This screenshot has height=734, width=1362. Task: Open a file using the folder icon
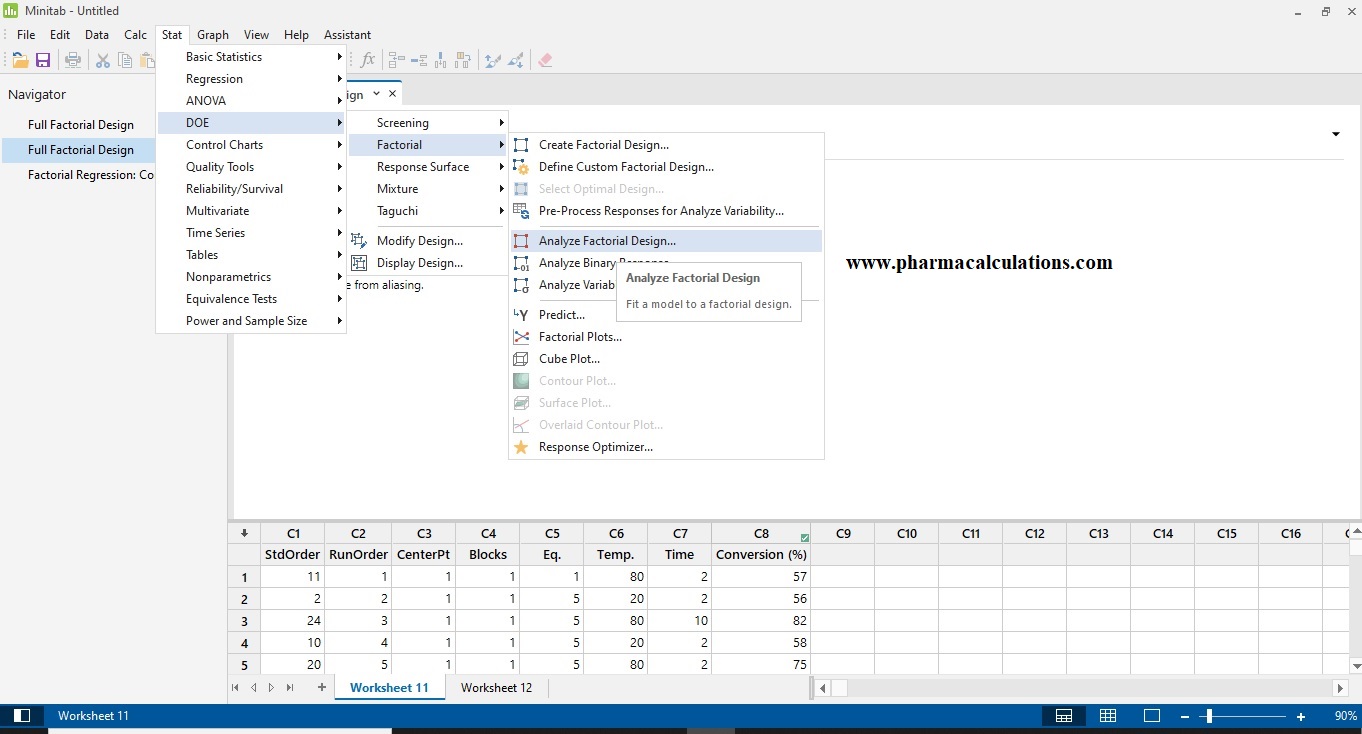(x=19, y=60)
